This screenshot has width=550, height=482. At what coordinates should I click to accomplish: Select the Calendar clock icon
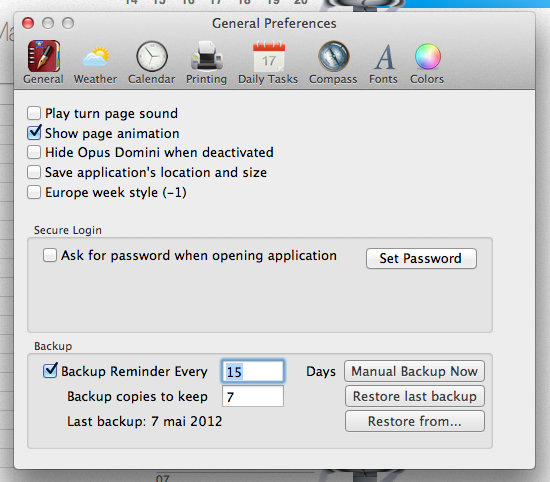[152, 56]
